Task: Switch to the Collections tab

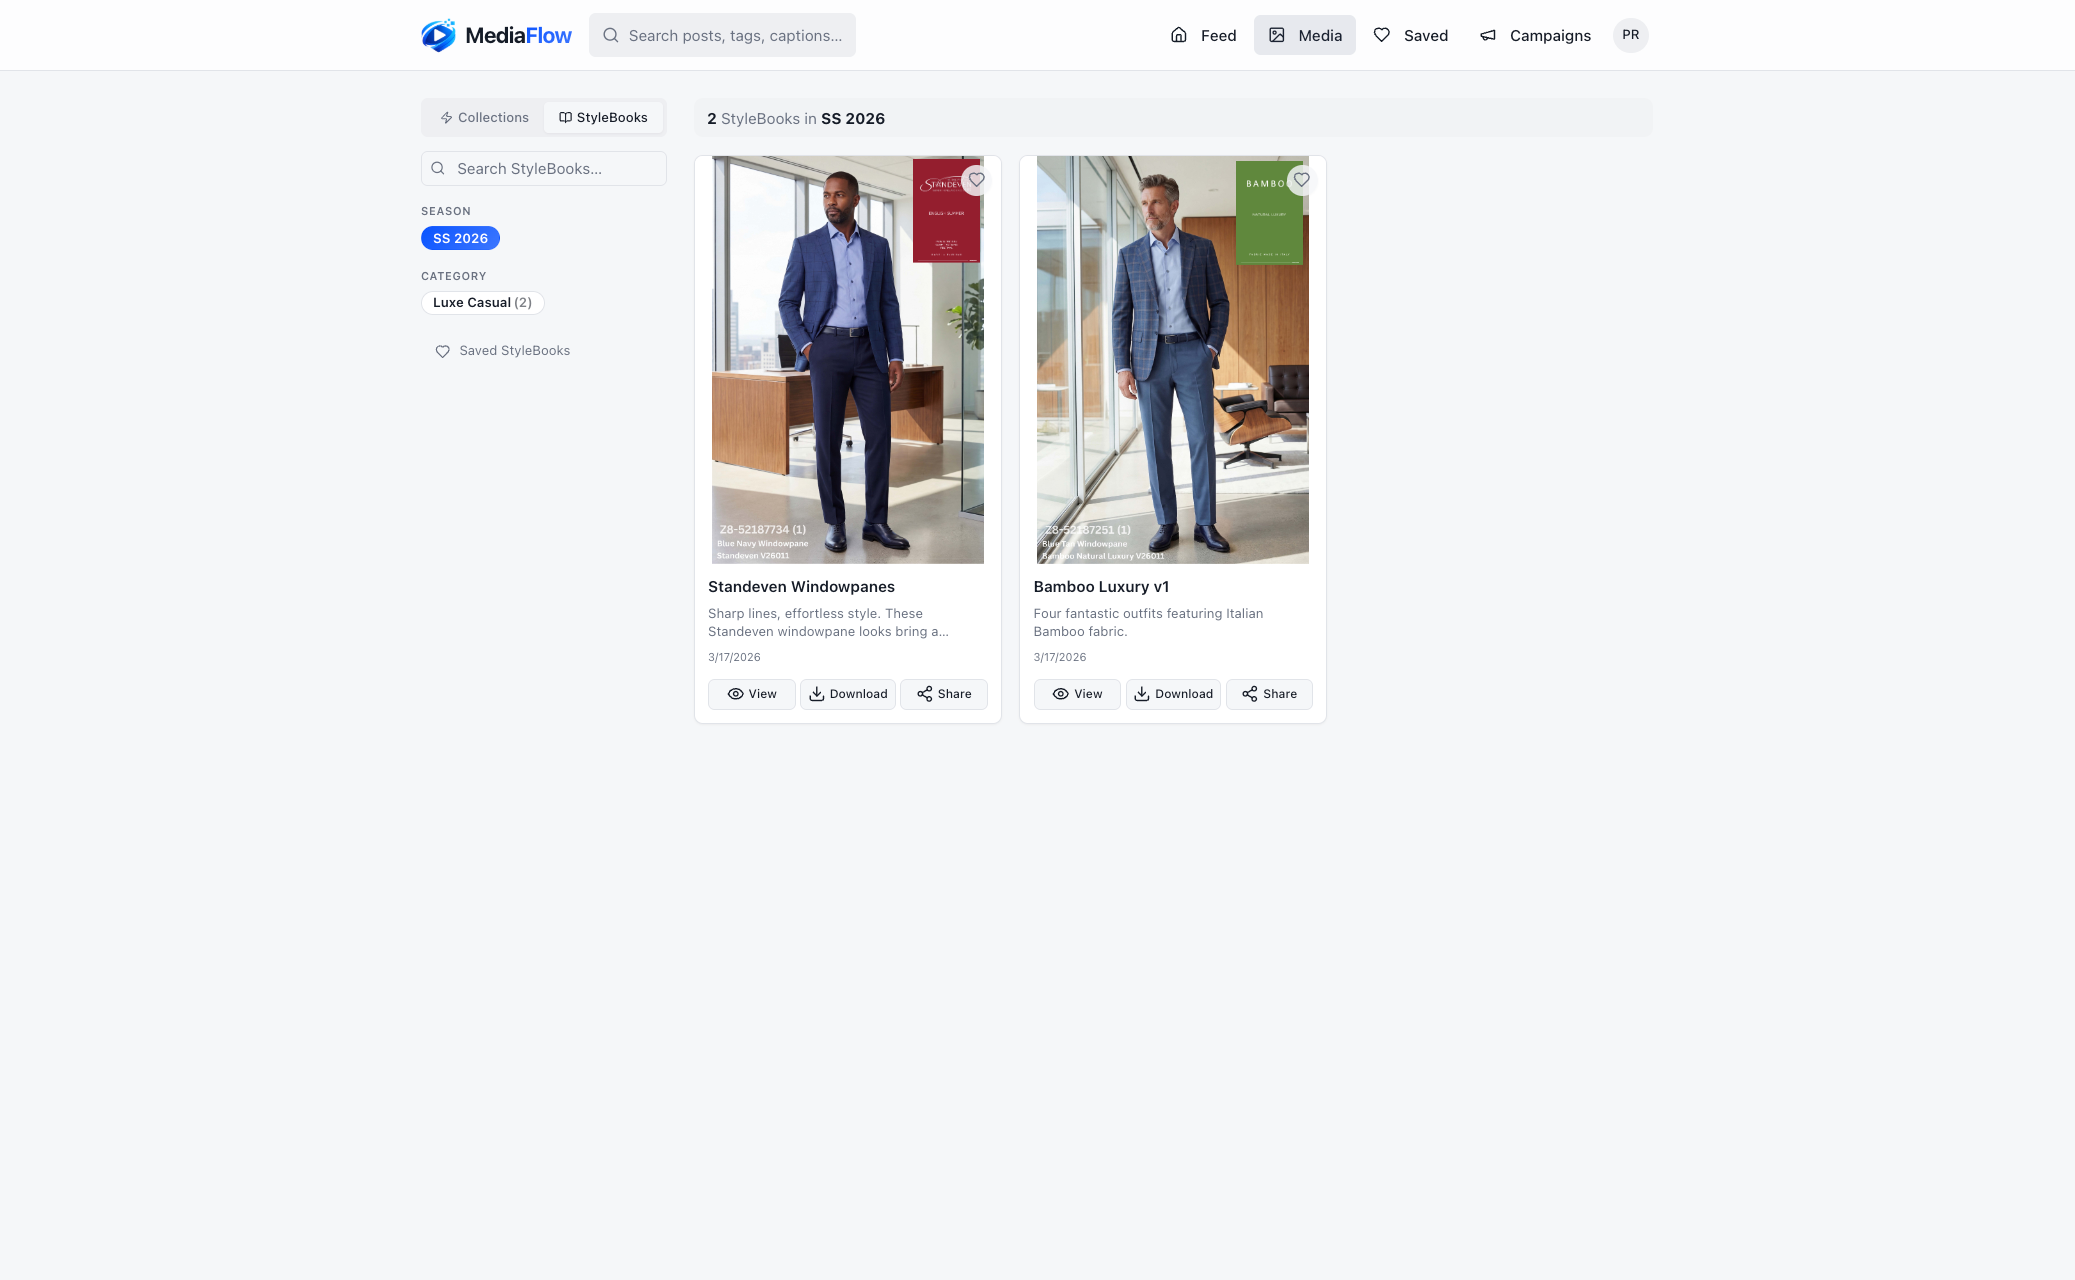Action: pos(485,117)
